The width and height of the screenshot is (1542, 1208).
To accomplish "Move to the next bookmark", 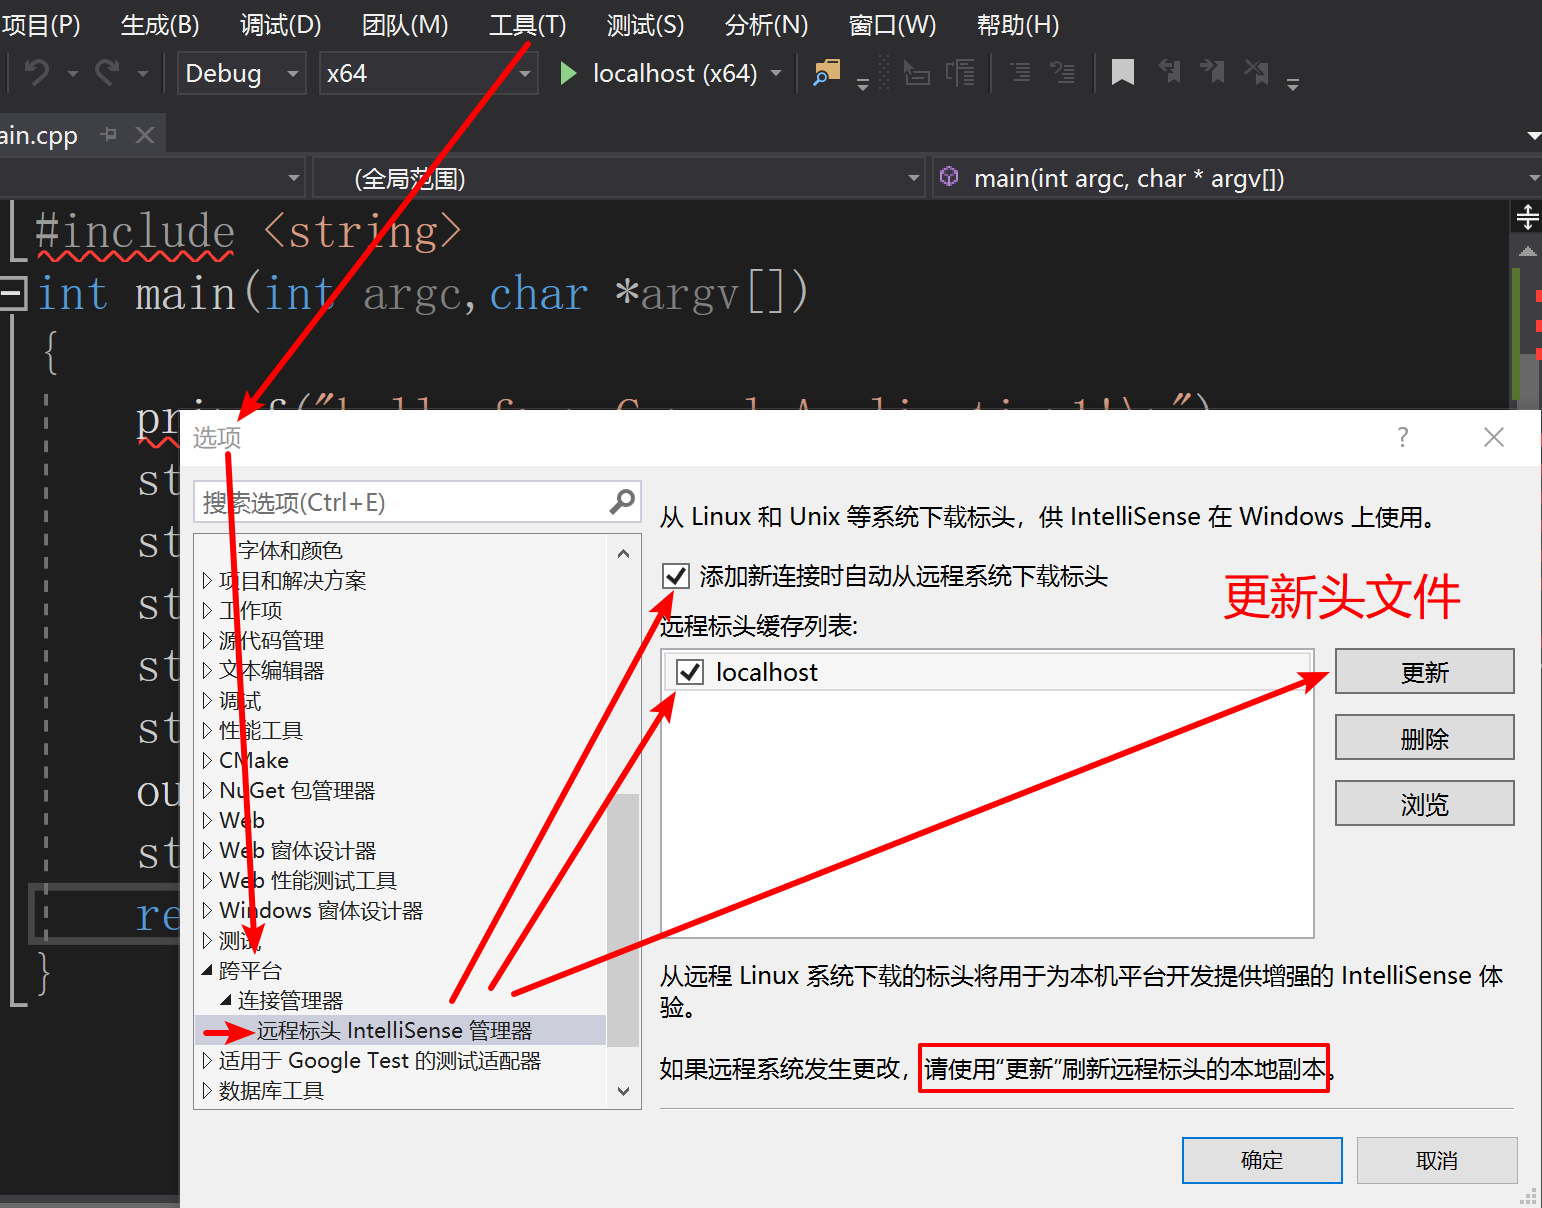I will tap(1213, 72).
